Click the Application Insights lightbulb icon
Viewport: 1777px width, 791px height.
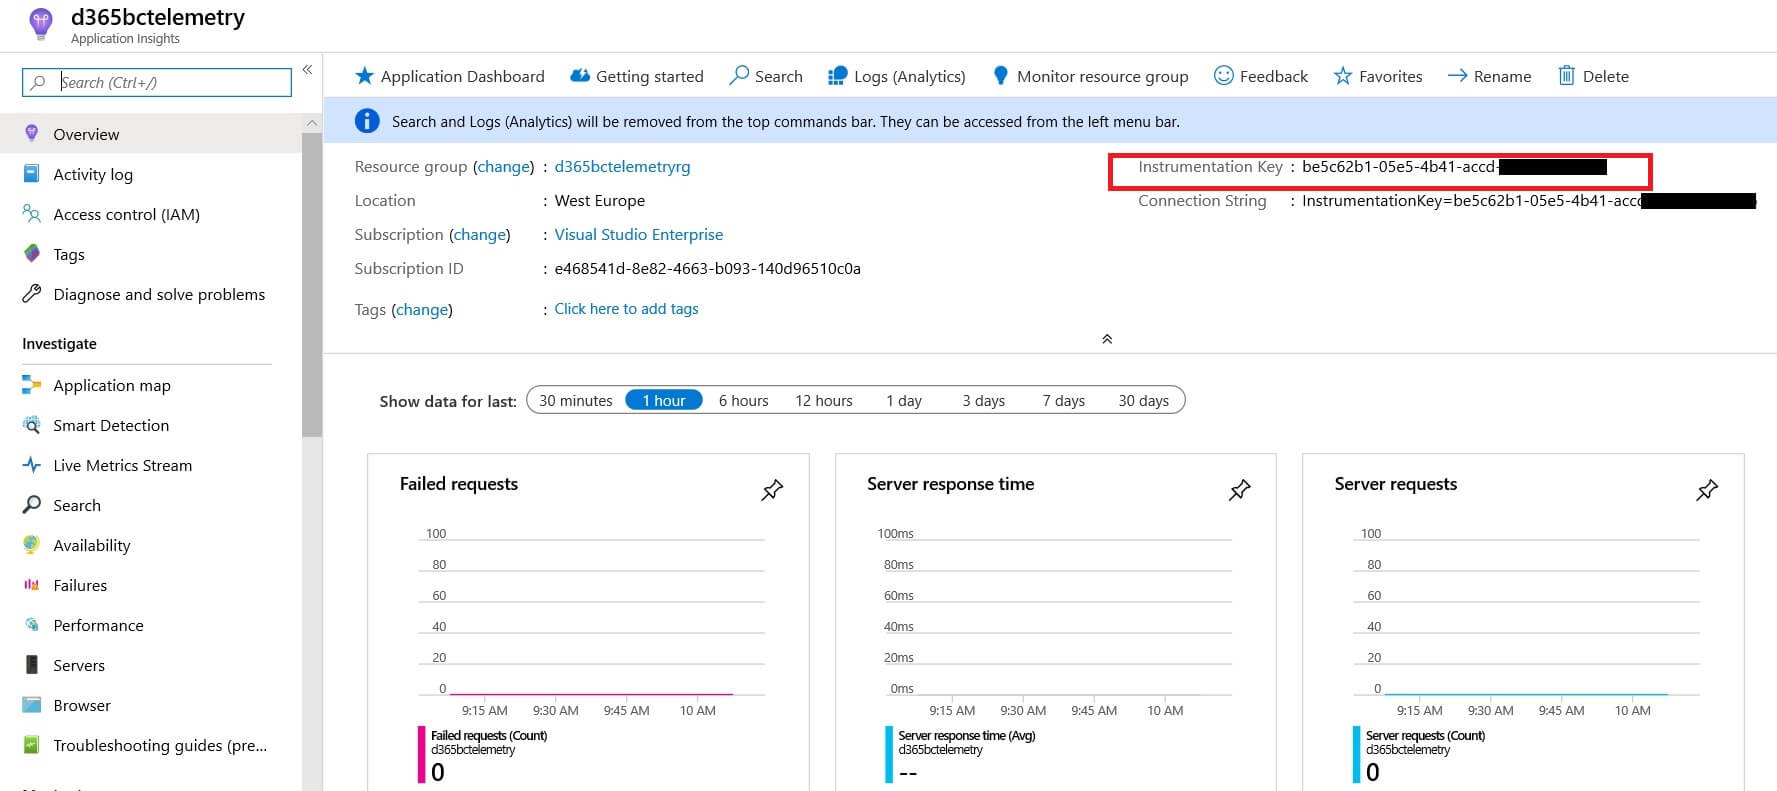(x=40, y=23)
